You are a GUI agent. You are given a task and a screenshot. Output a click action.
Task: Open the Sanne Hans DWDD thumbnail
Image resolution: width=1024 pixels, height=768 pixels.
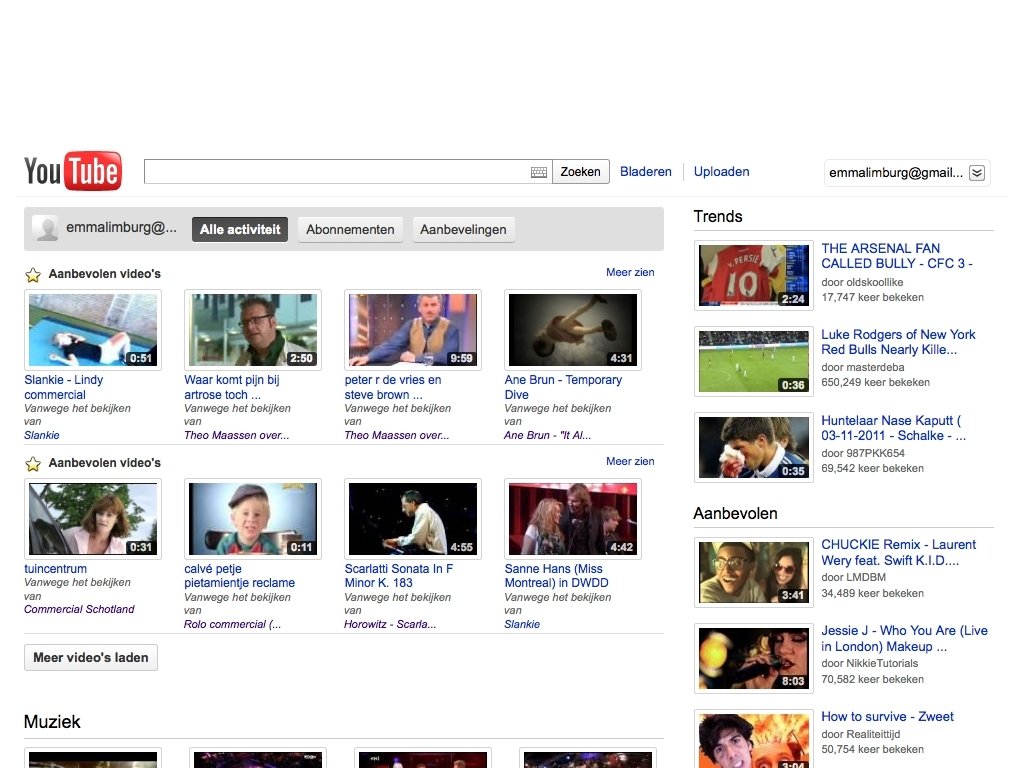tap(573, 519)
